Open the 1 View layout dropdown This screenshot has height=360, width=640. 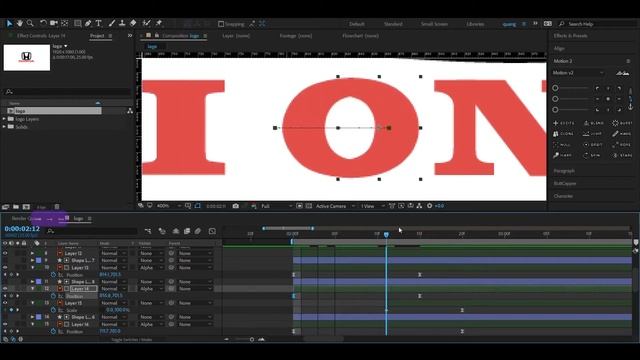pos(373,206)
